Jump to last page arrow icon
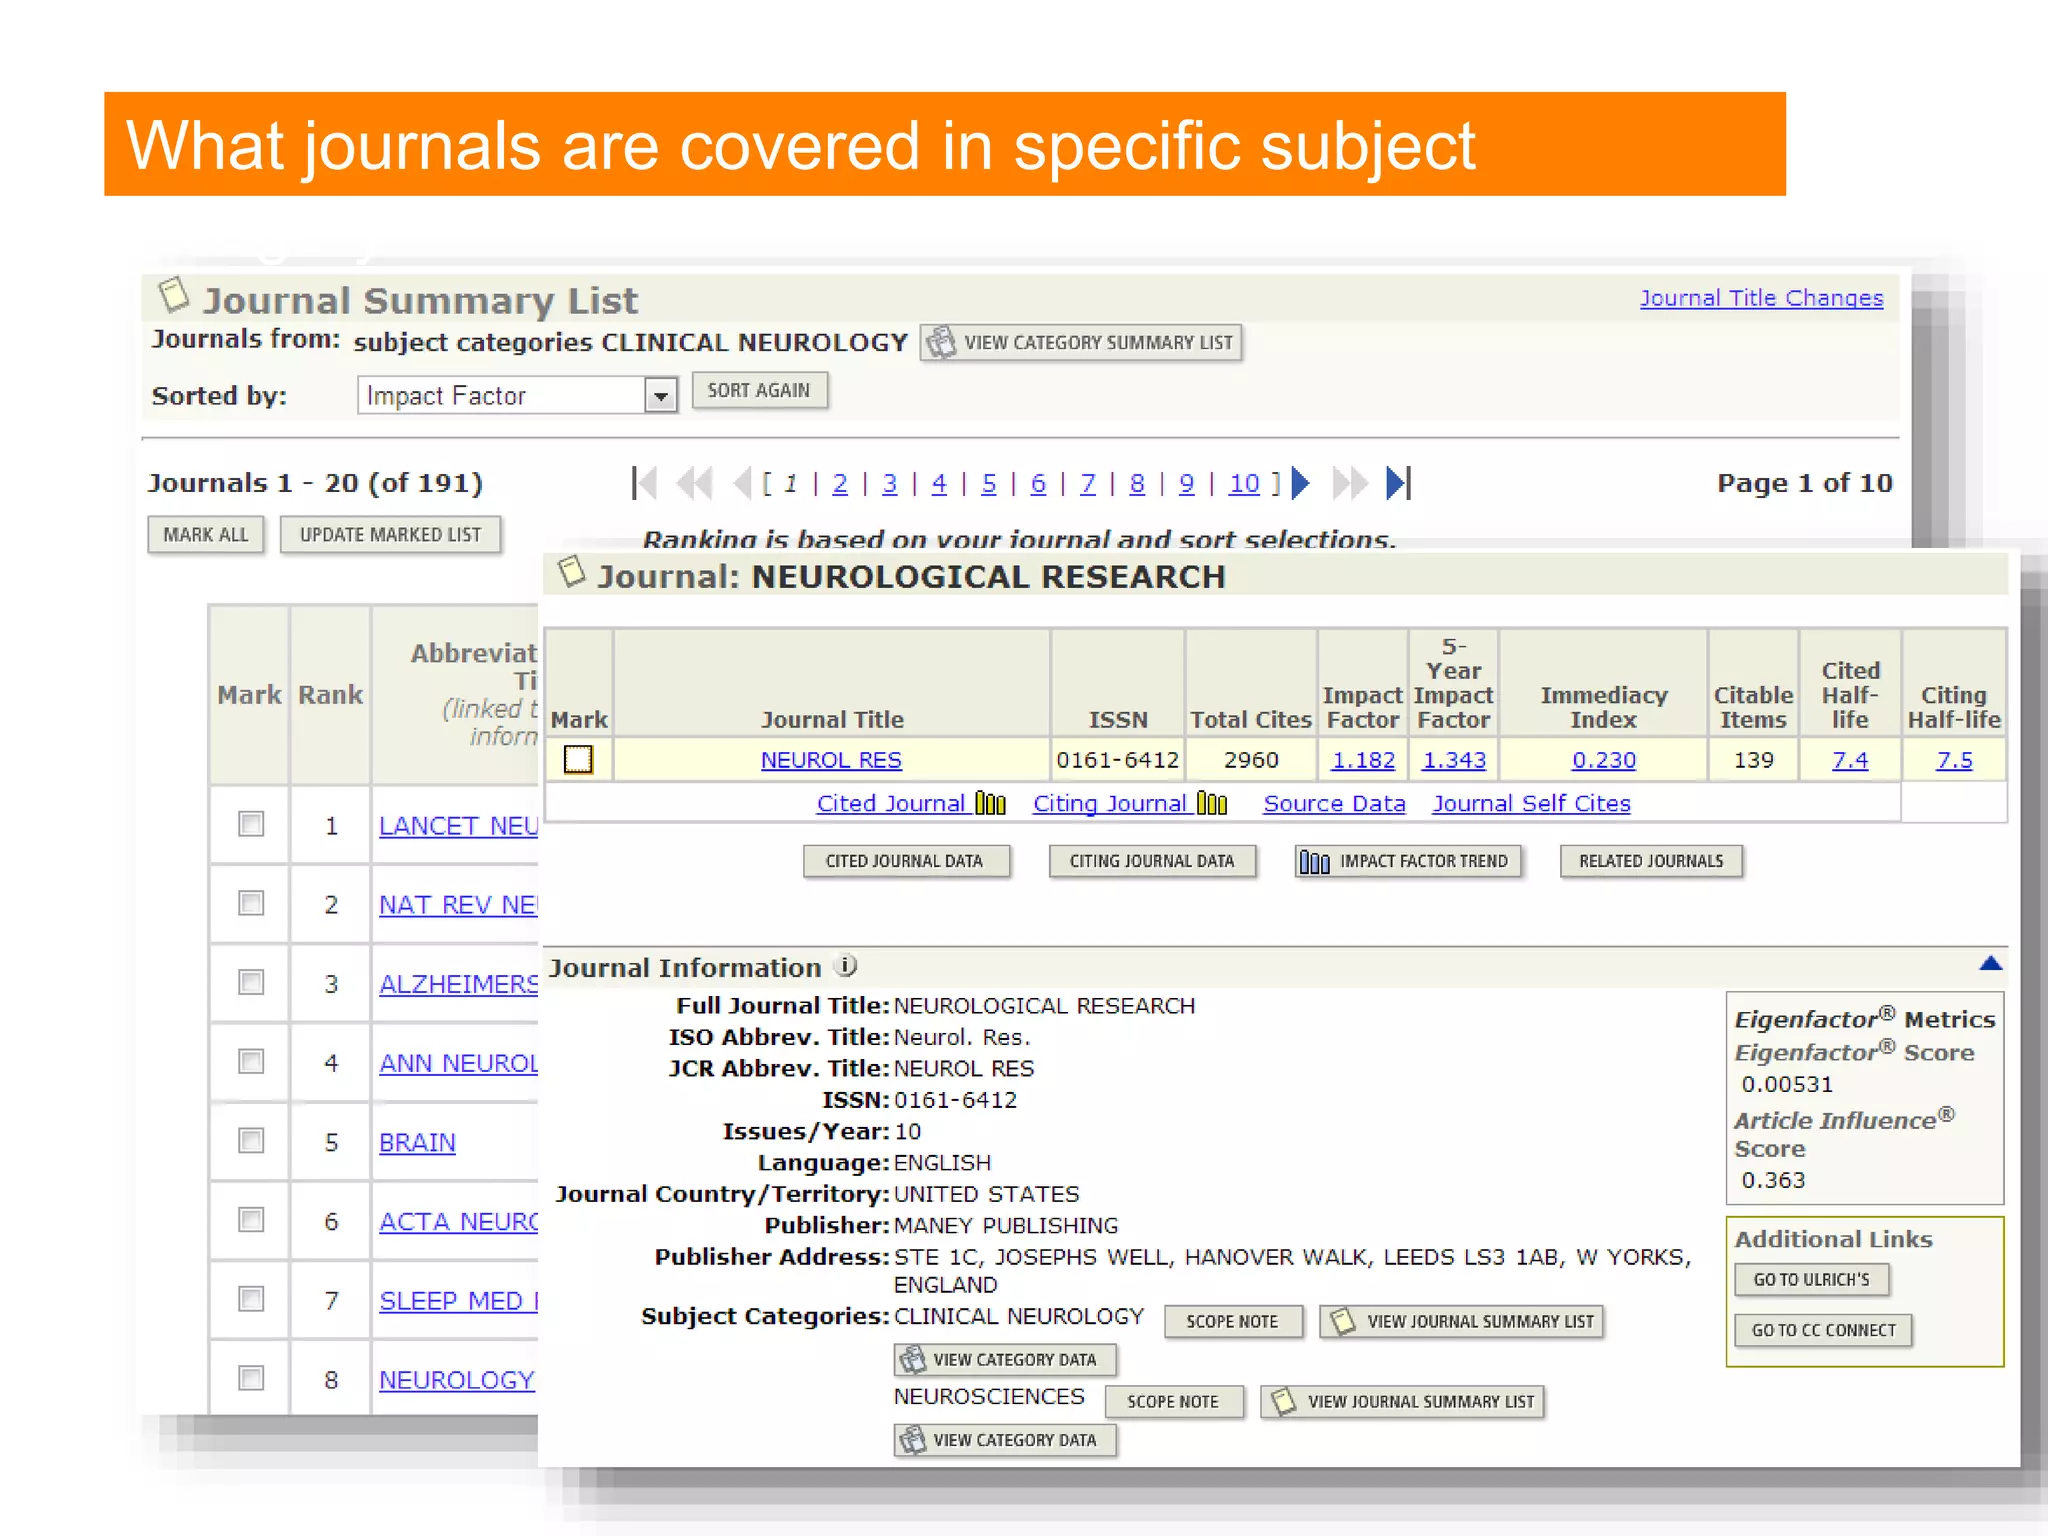 [x=1398, y=484]
